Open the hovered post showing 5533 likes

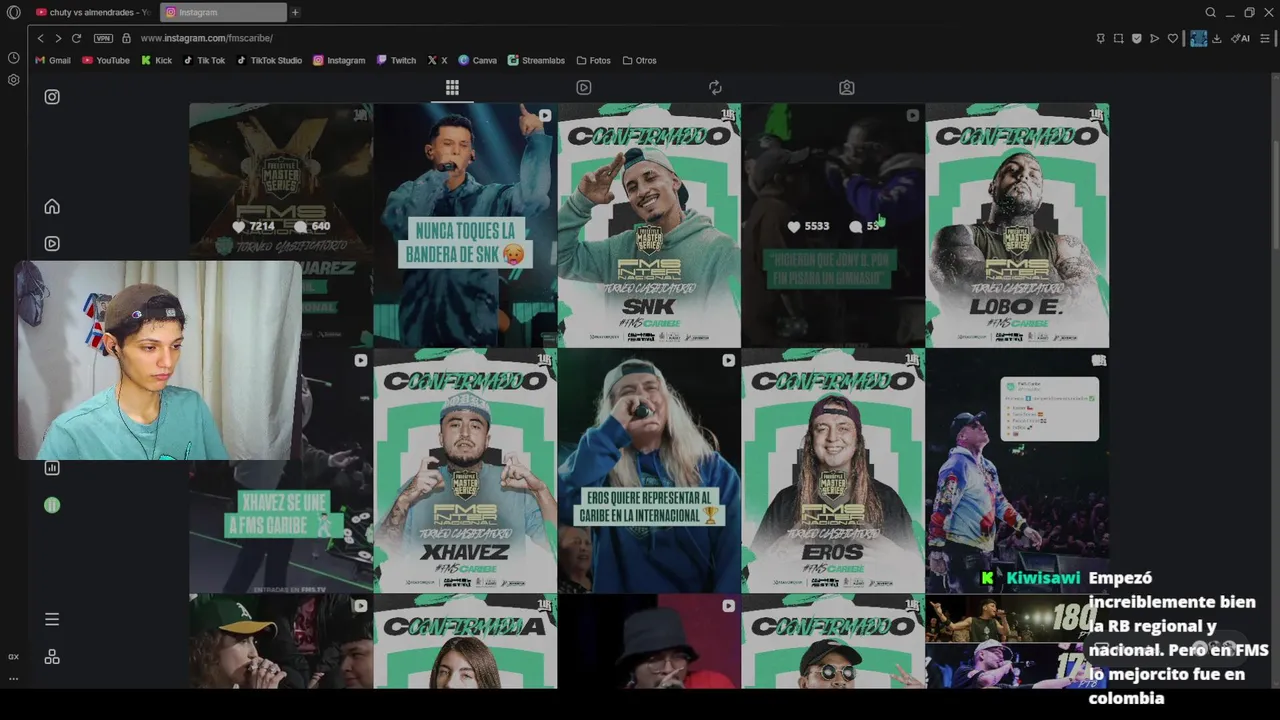click(x=833, y=225)
